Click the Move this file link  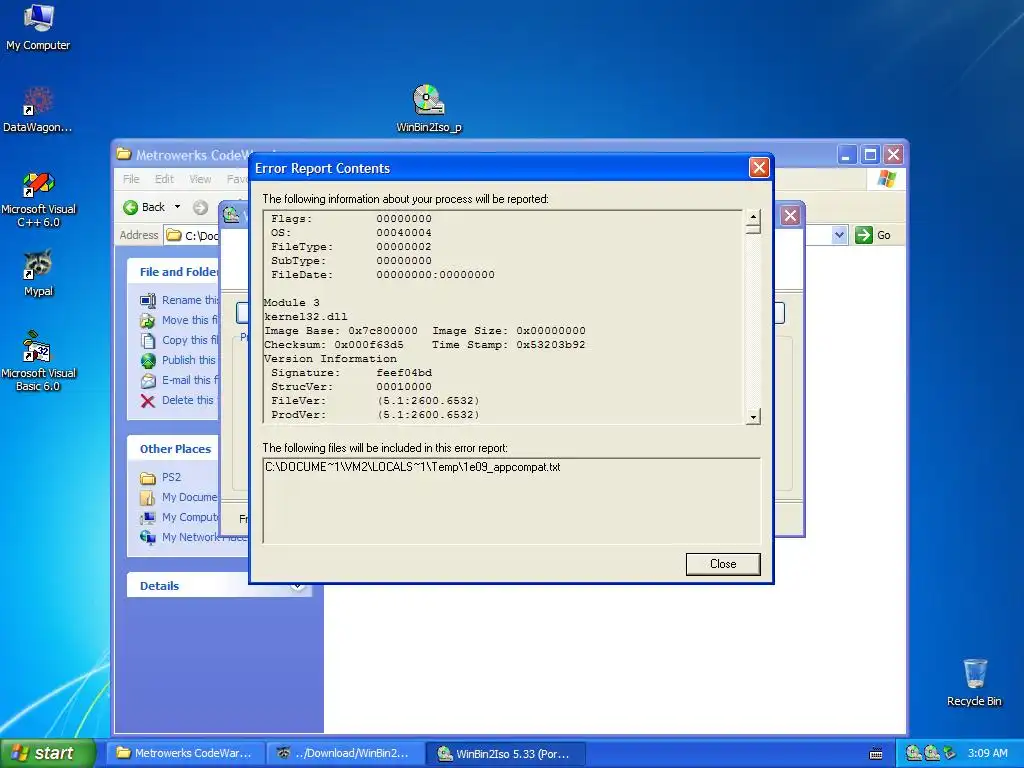tap(189, 321)
